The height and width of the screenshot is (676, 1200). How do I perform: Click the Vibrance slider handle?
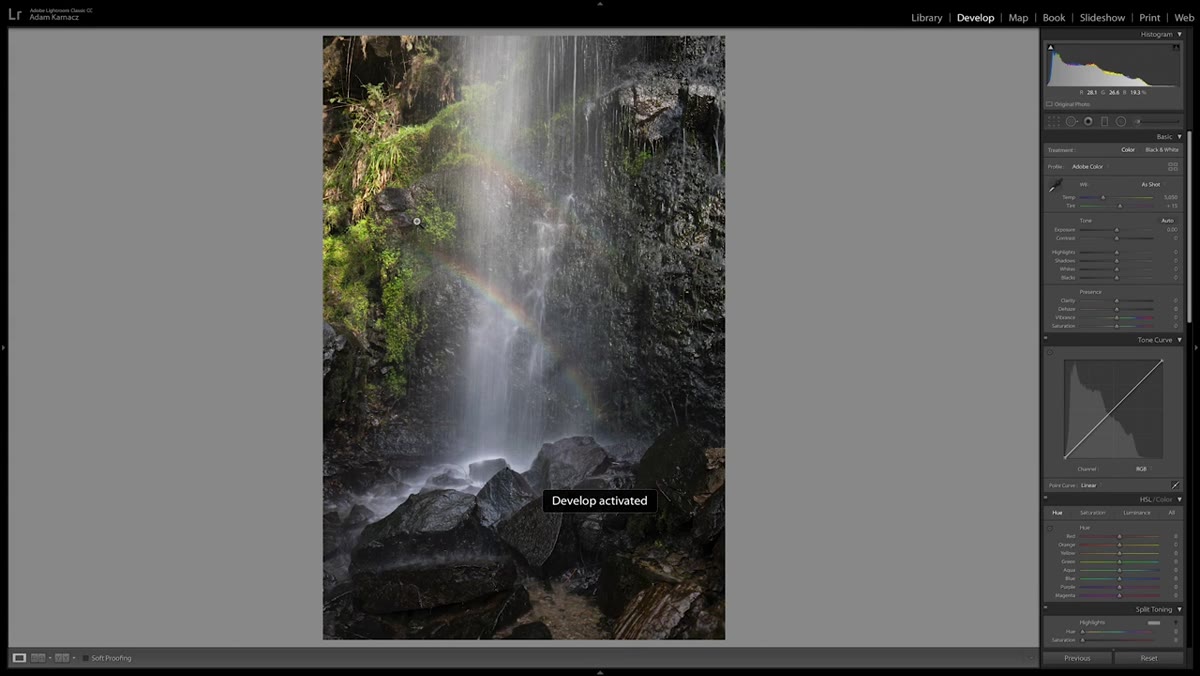(1117, 317)
